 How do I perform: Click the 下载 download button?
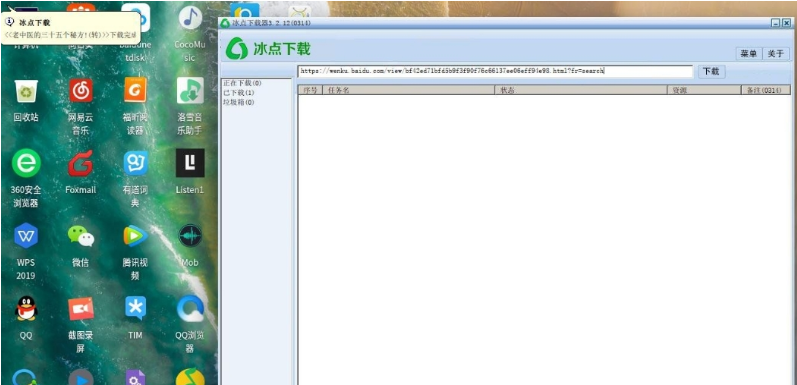(x=711, y=72)
